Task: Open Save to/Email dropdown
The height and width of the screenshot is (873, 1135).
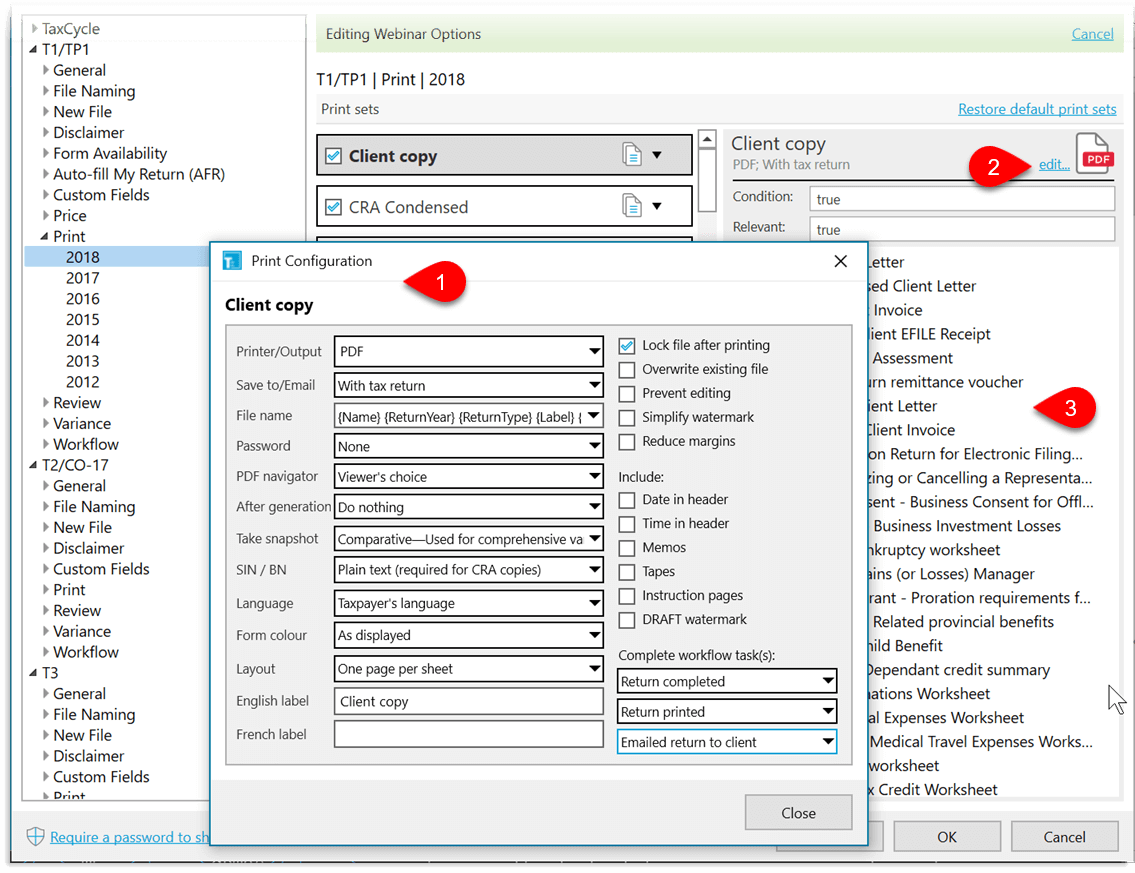Action: pyautogui.click(x=468, y=385)
